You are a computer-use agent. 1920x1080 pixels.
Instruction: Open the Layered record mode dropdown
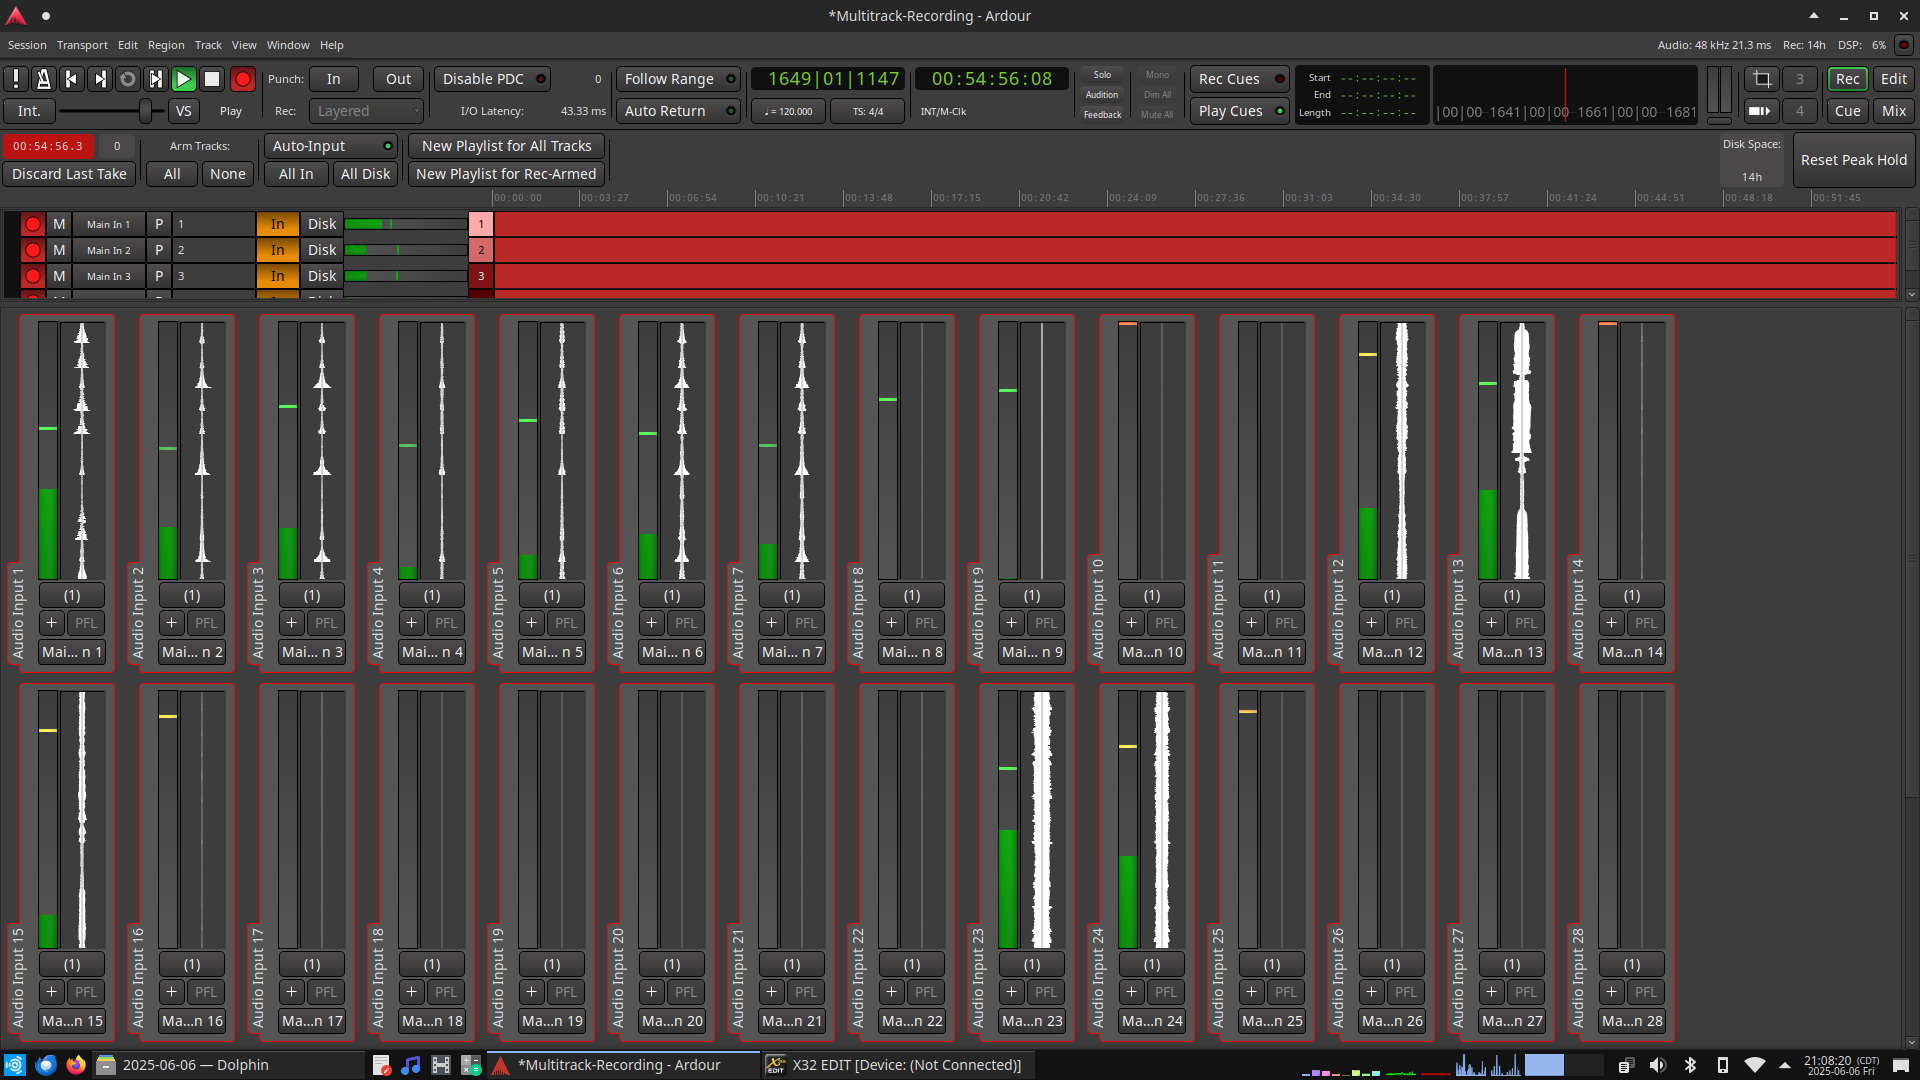pyautogui.click(x=366, y=111)
